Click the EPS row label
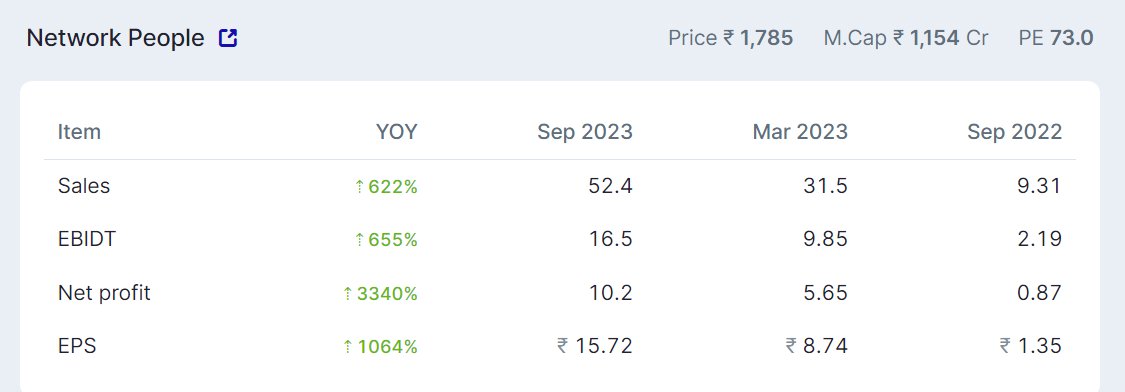Screen dimensions: 1125x392 point(77,346)
